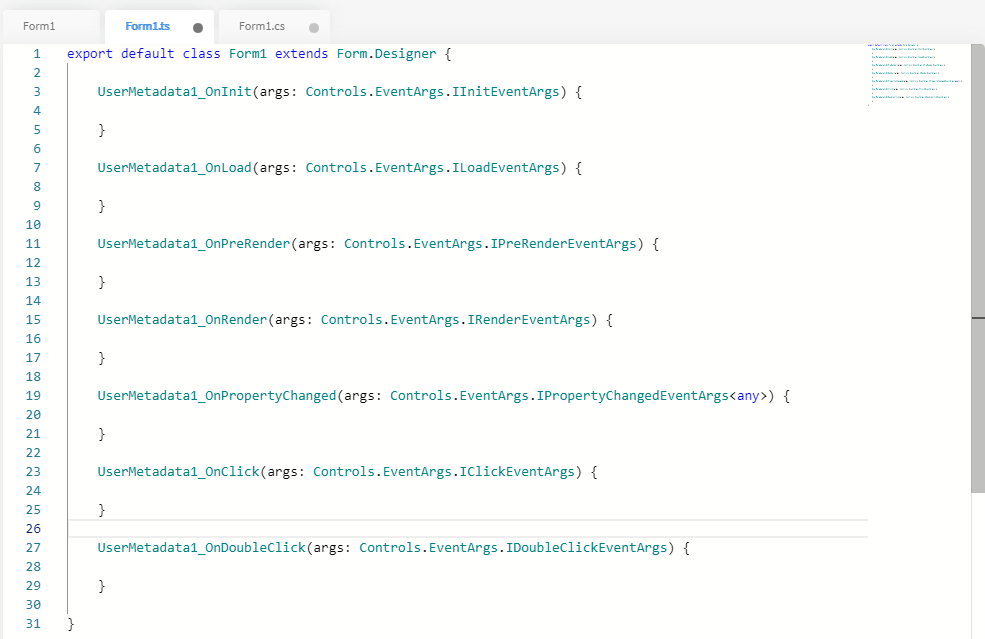This screenshot has width=985, height=639.
Task: Click the UserMetadata1_OnClick method name
Action: [x=178, y=472]
